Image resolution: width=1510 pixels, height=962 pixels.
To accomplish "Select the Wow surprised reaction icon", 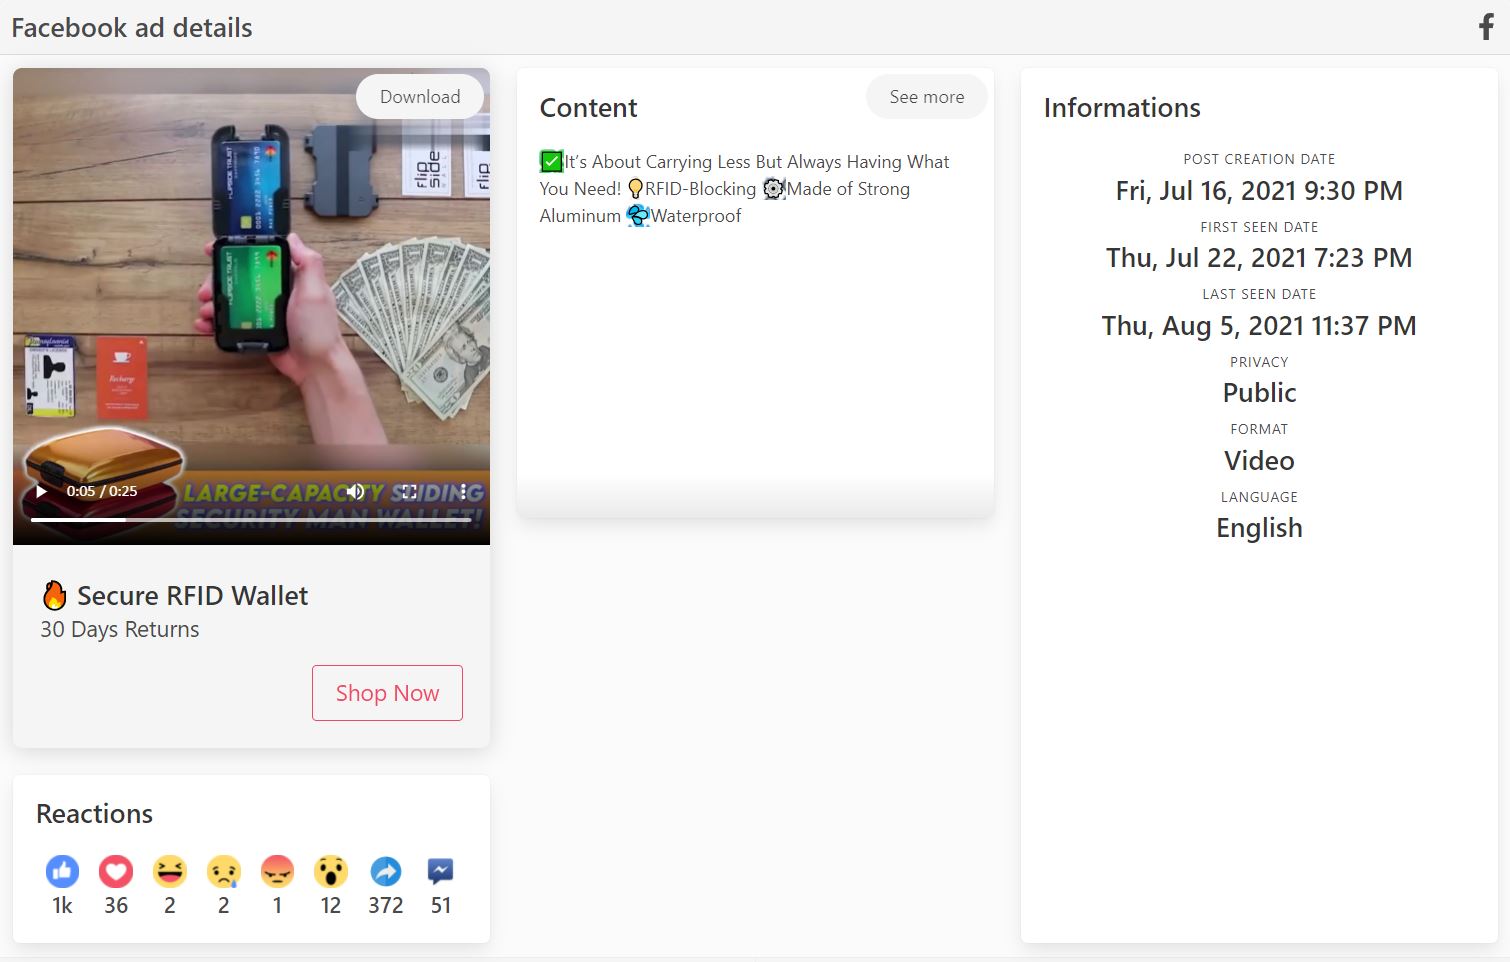I will pyautogui.click(x=331, y=871).
